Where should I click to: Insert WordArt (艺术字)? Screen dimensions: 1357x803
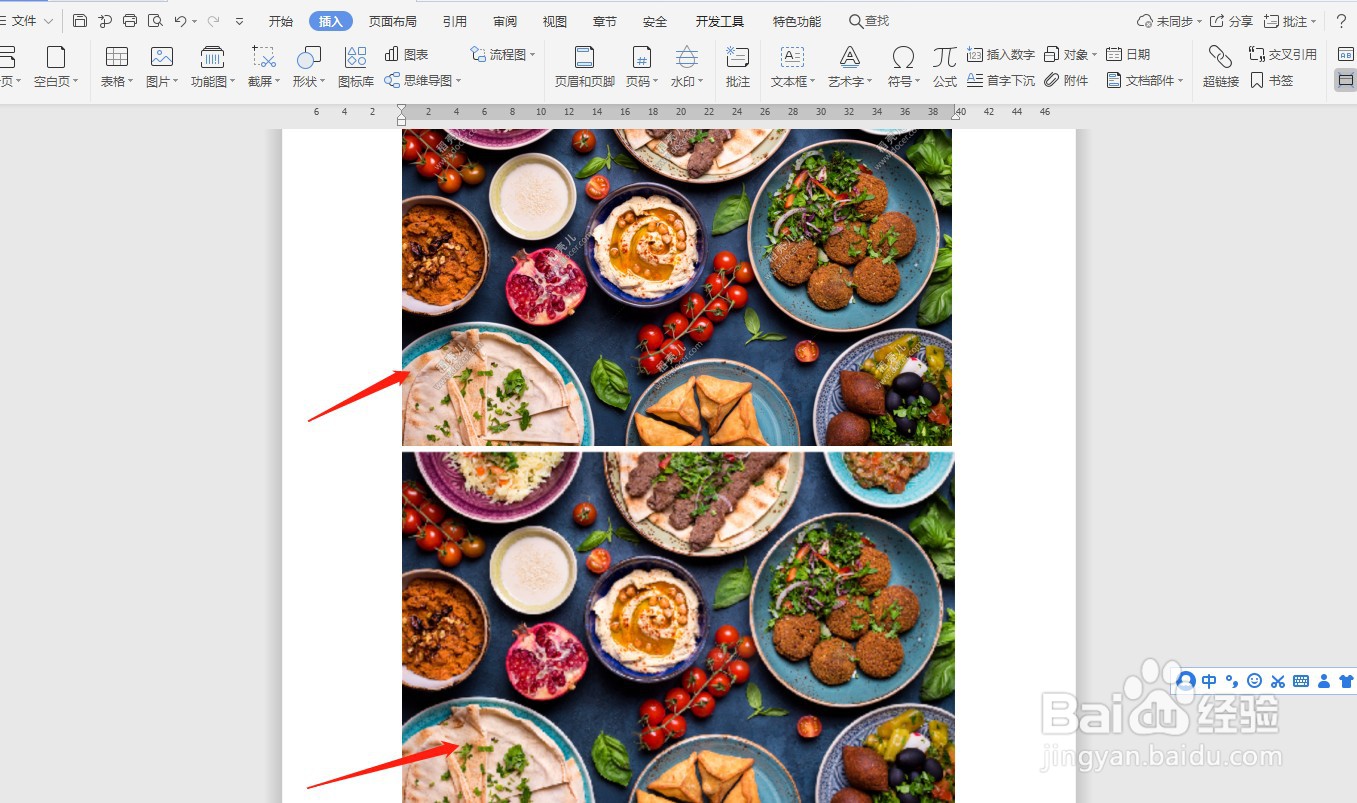850,67
